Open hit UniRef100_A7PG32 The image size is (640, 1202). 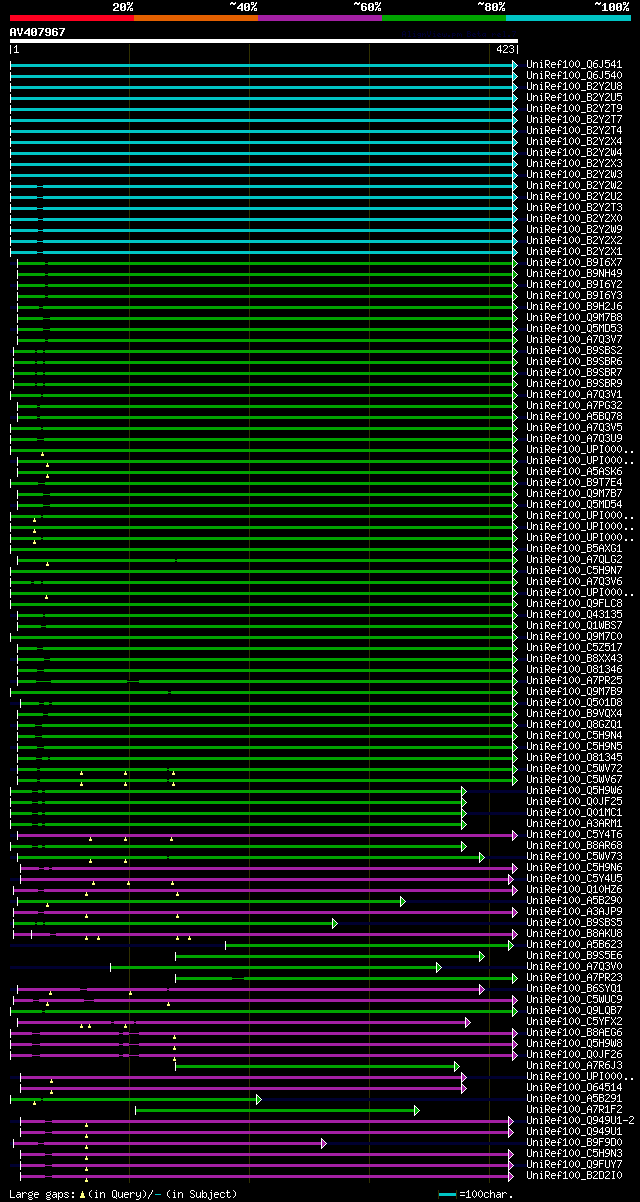575,405
